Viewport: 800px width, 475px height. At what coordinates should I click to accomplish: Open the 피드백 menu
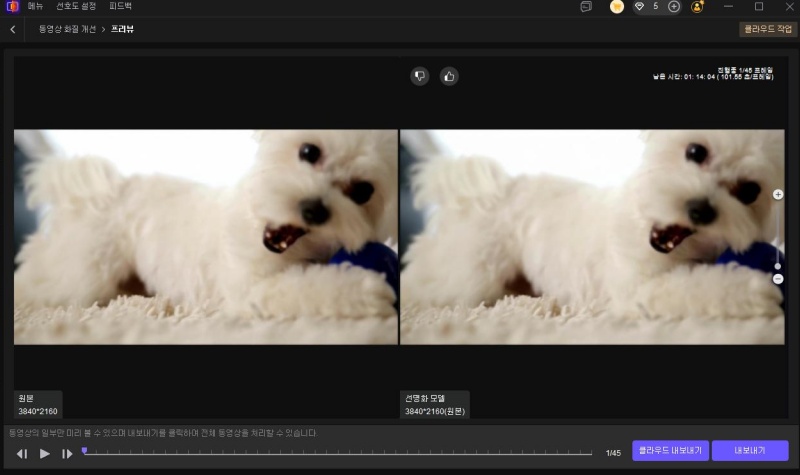[121, 7]
